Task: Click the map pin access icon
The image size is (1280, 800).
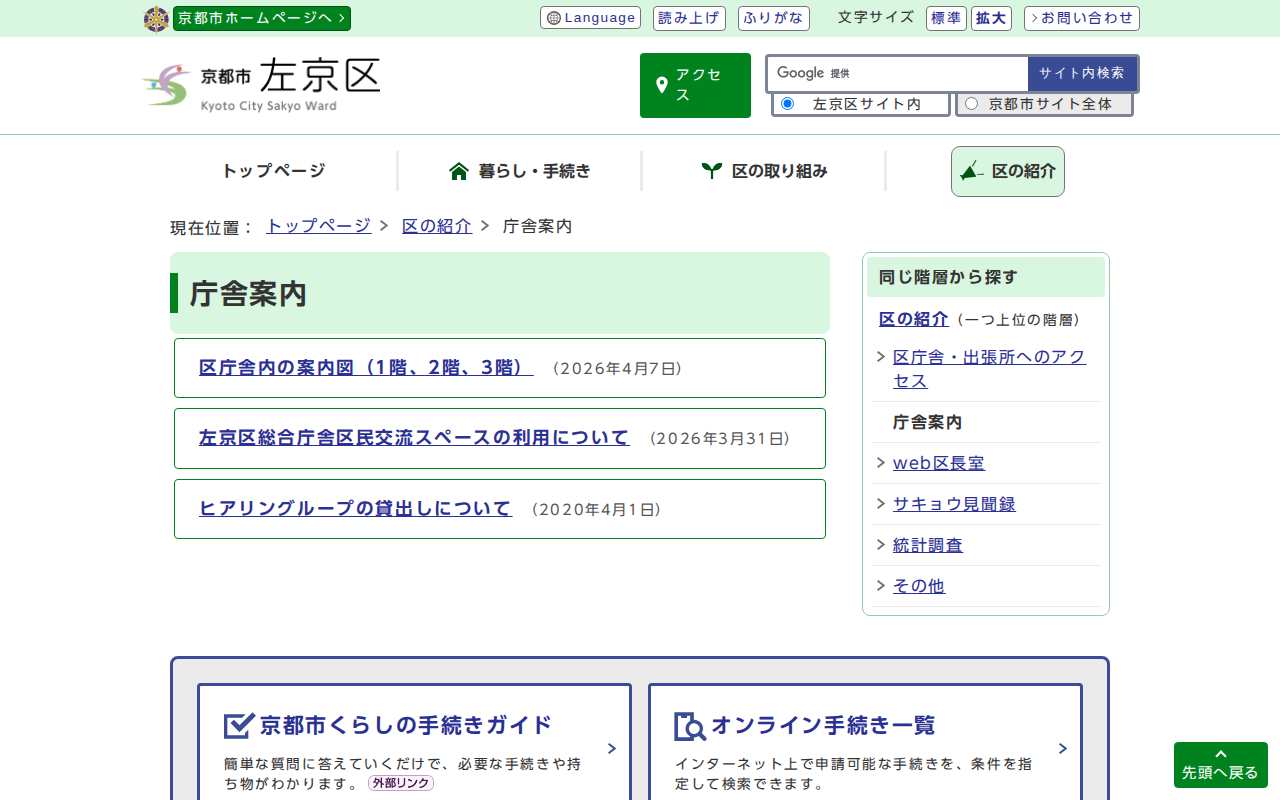Action: (x=661, y=85)
